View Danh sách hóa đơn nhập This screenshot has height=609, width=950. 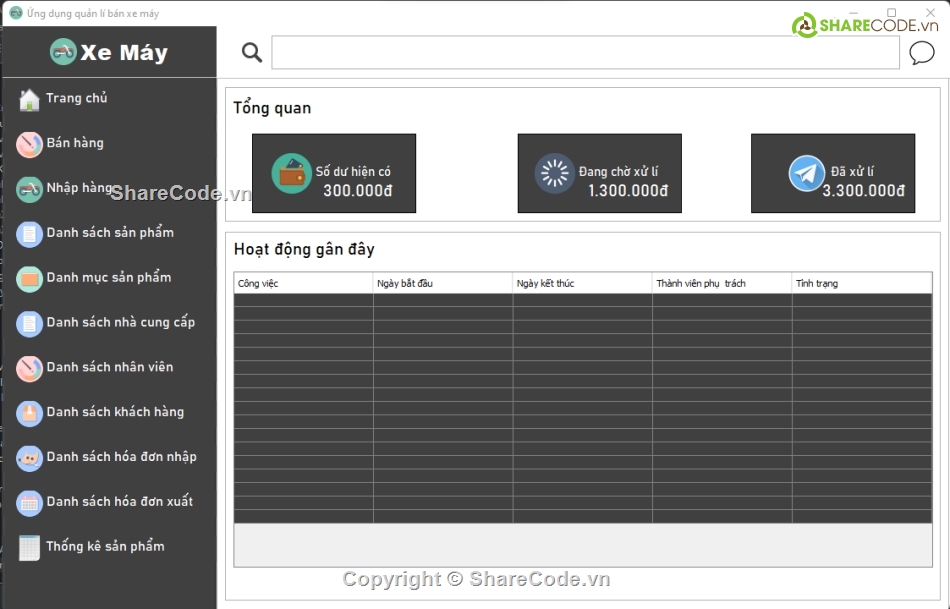121,457
